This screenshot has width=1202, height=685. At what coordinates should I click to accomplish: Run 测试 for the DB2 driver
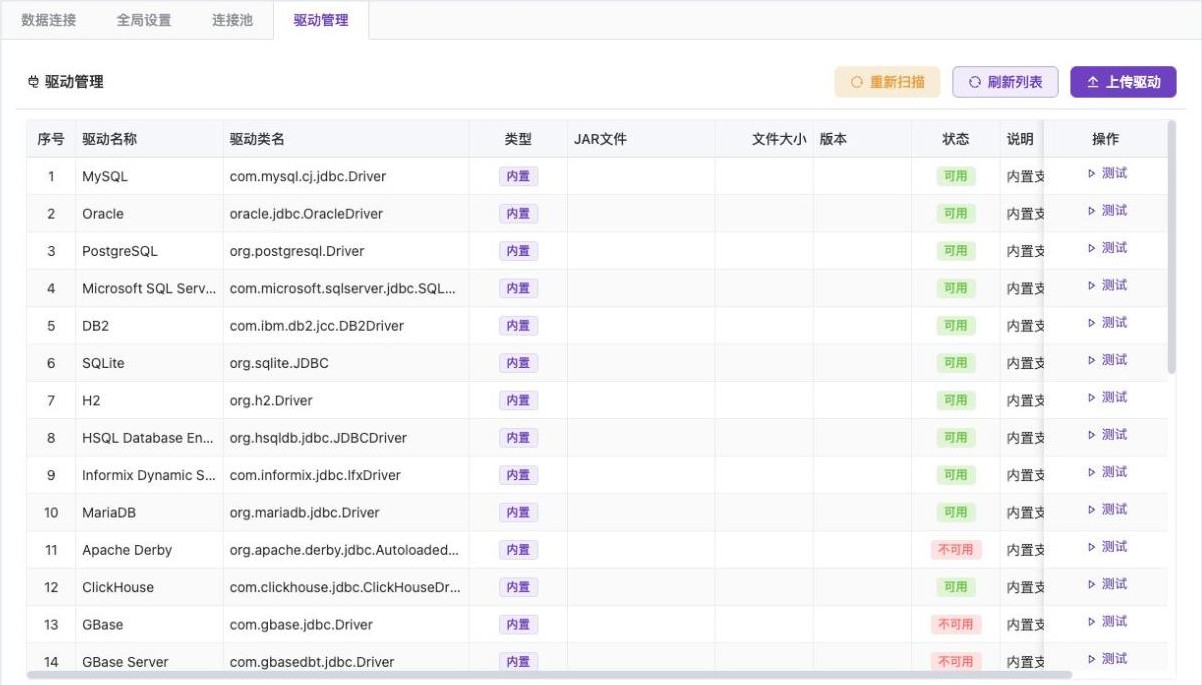pos(1107,323)
